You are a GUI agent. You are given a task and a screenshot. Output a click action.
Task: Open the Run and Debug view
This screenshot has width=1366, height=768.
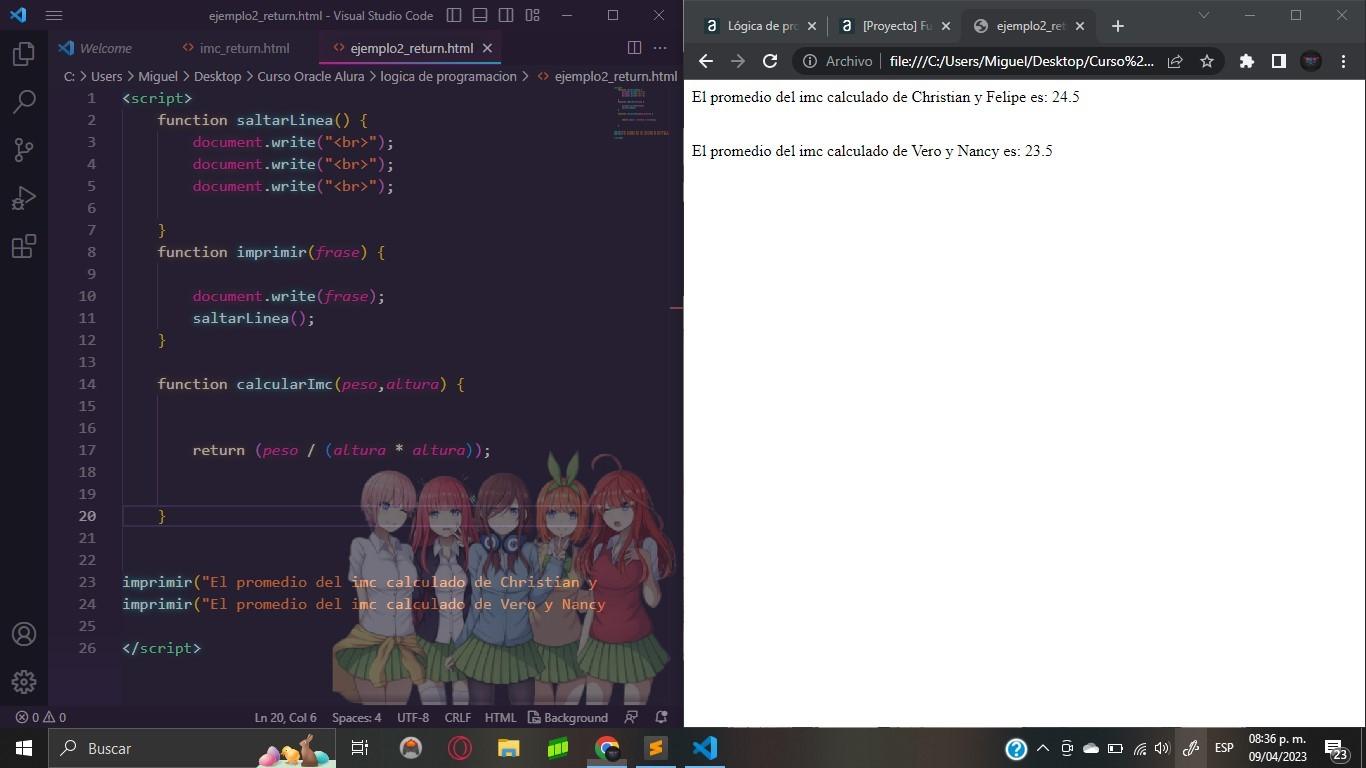click(24, 198)
